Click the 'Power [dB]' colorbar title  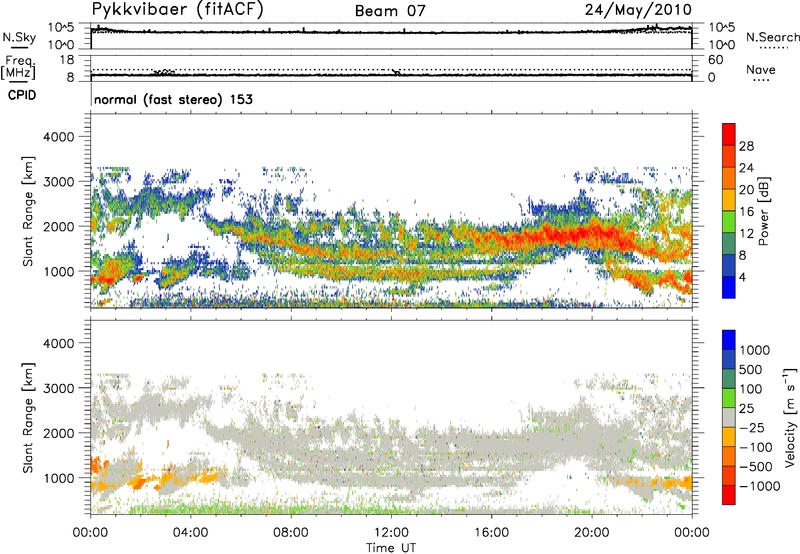(x=764, y=211)
